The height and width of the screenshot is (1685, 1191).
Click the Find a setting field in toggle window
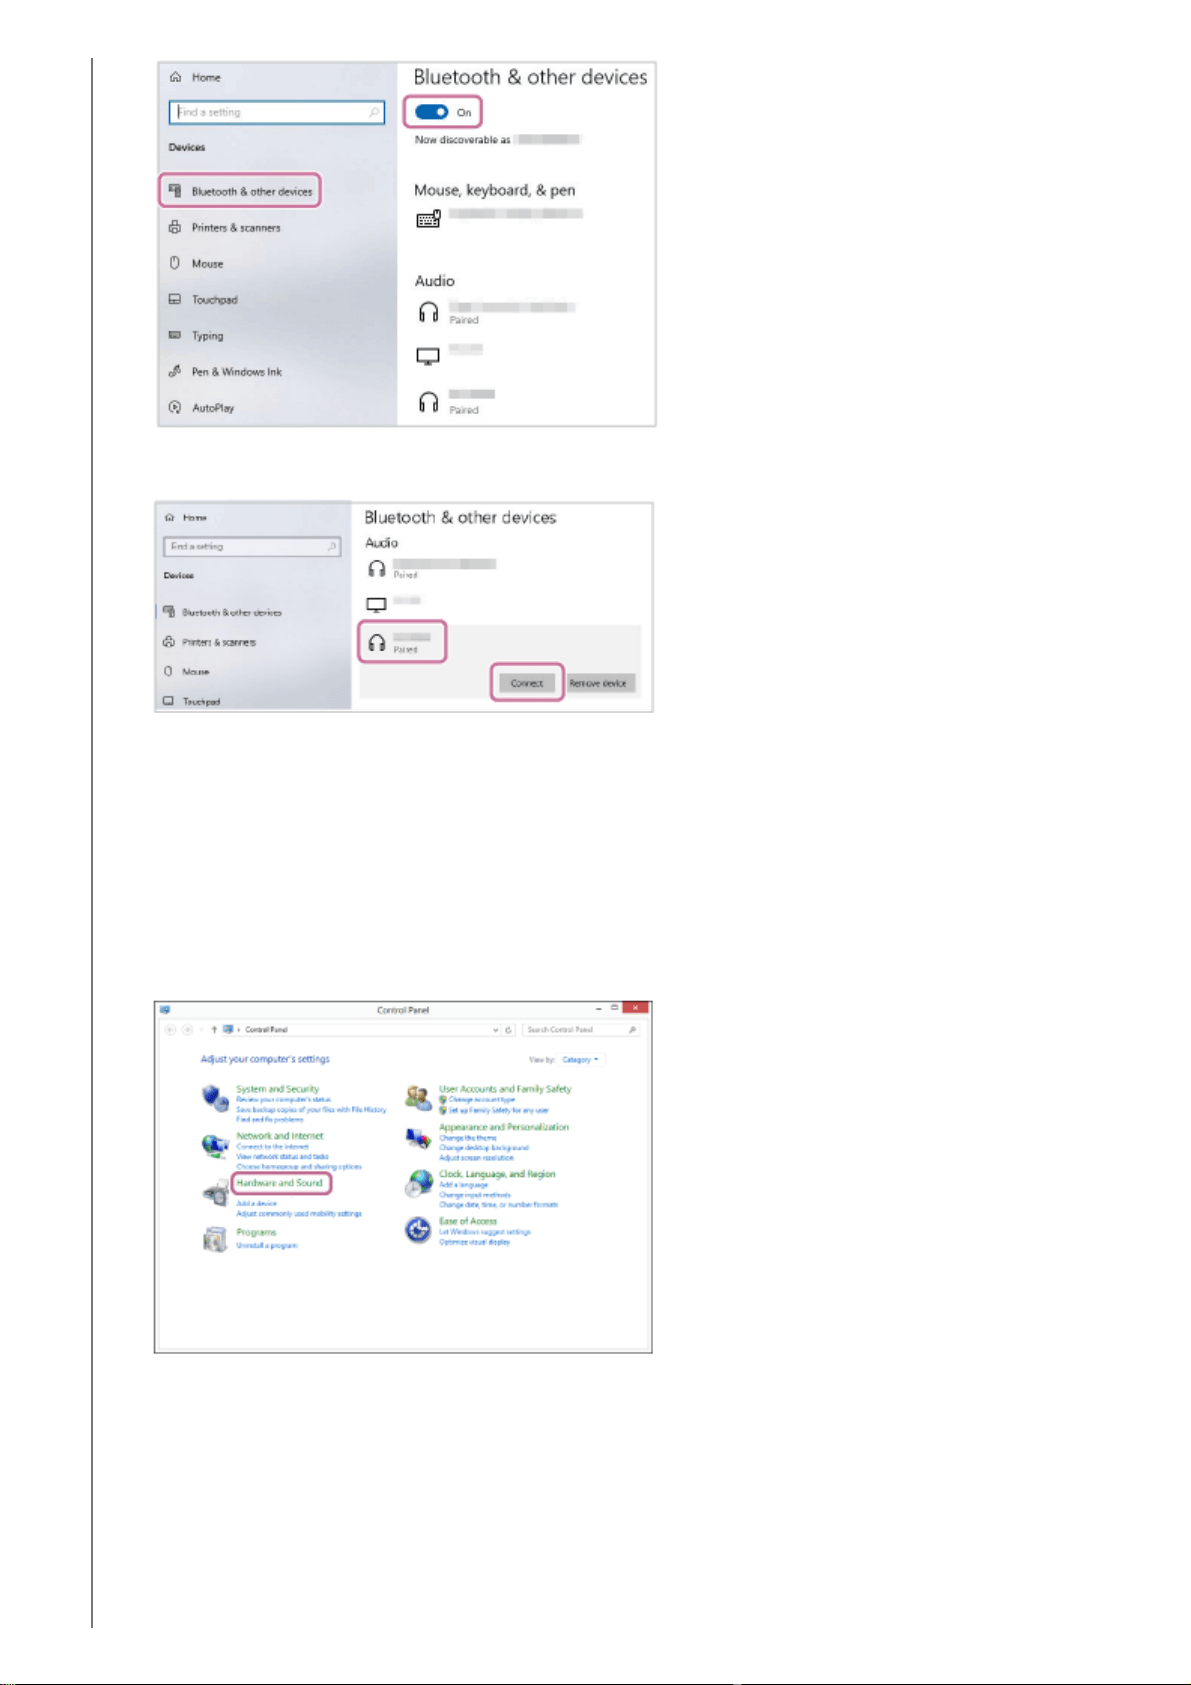[x=277, y=113]
